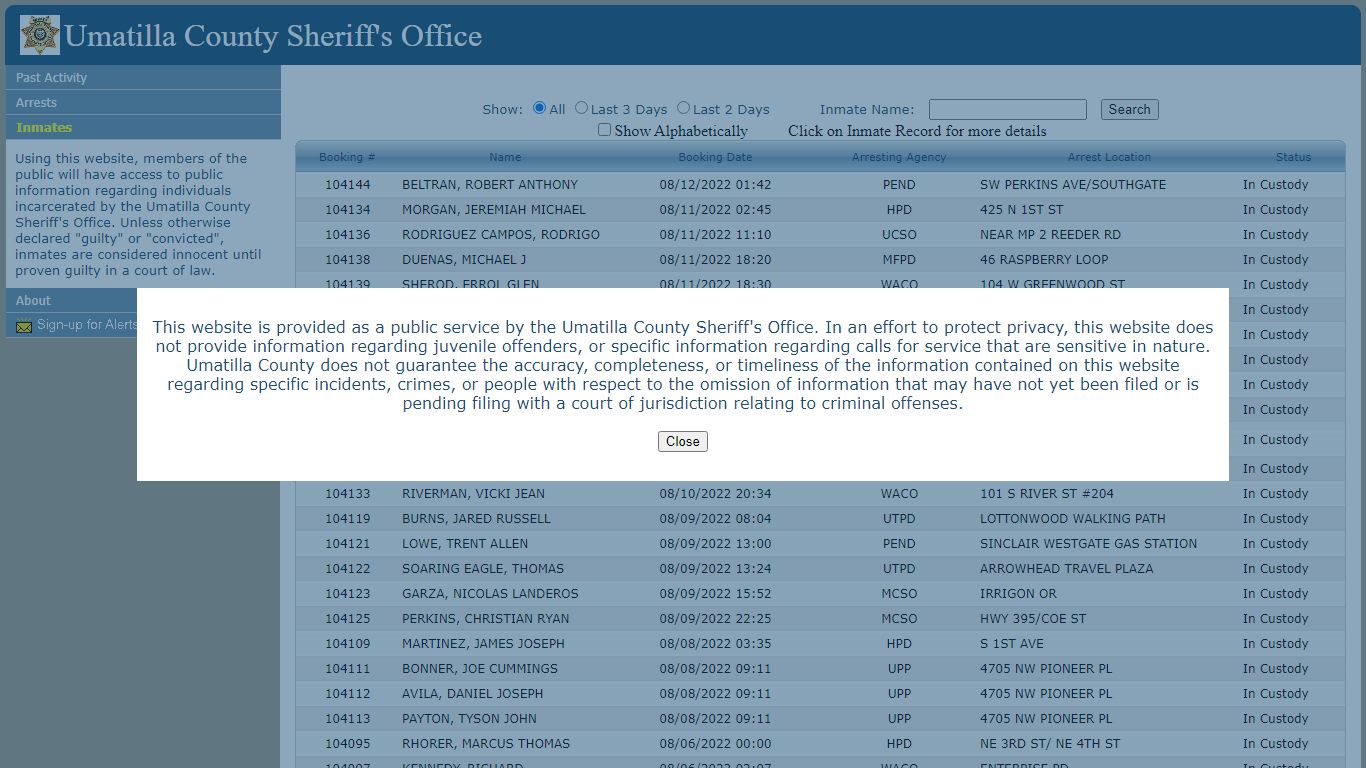Click arrest location NE 3RD ST/ NE 4TH ST
Viewport: 1366px width, 768px height.
1050,743
